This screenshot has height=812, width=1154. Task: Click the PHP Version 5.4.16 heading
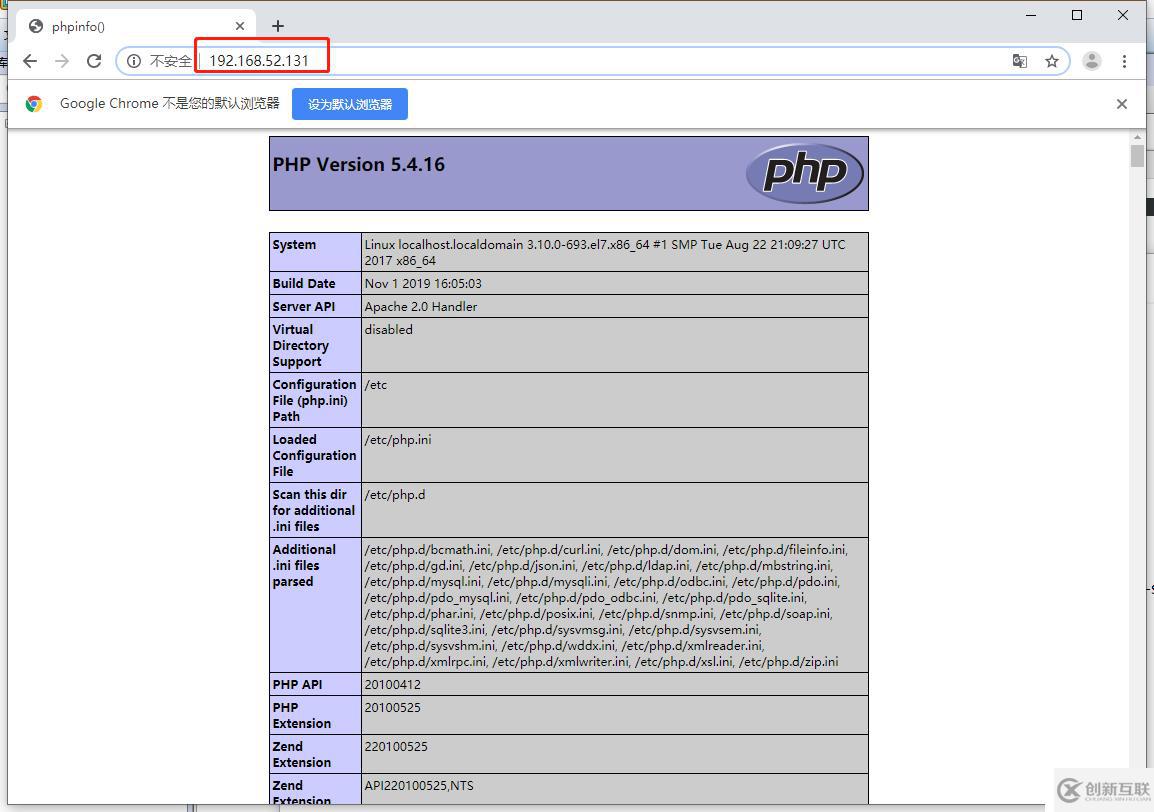tap(358, 165)
